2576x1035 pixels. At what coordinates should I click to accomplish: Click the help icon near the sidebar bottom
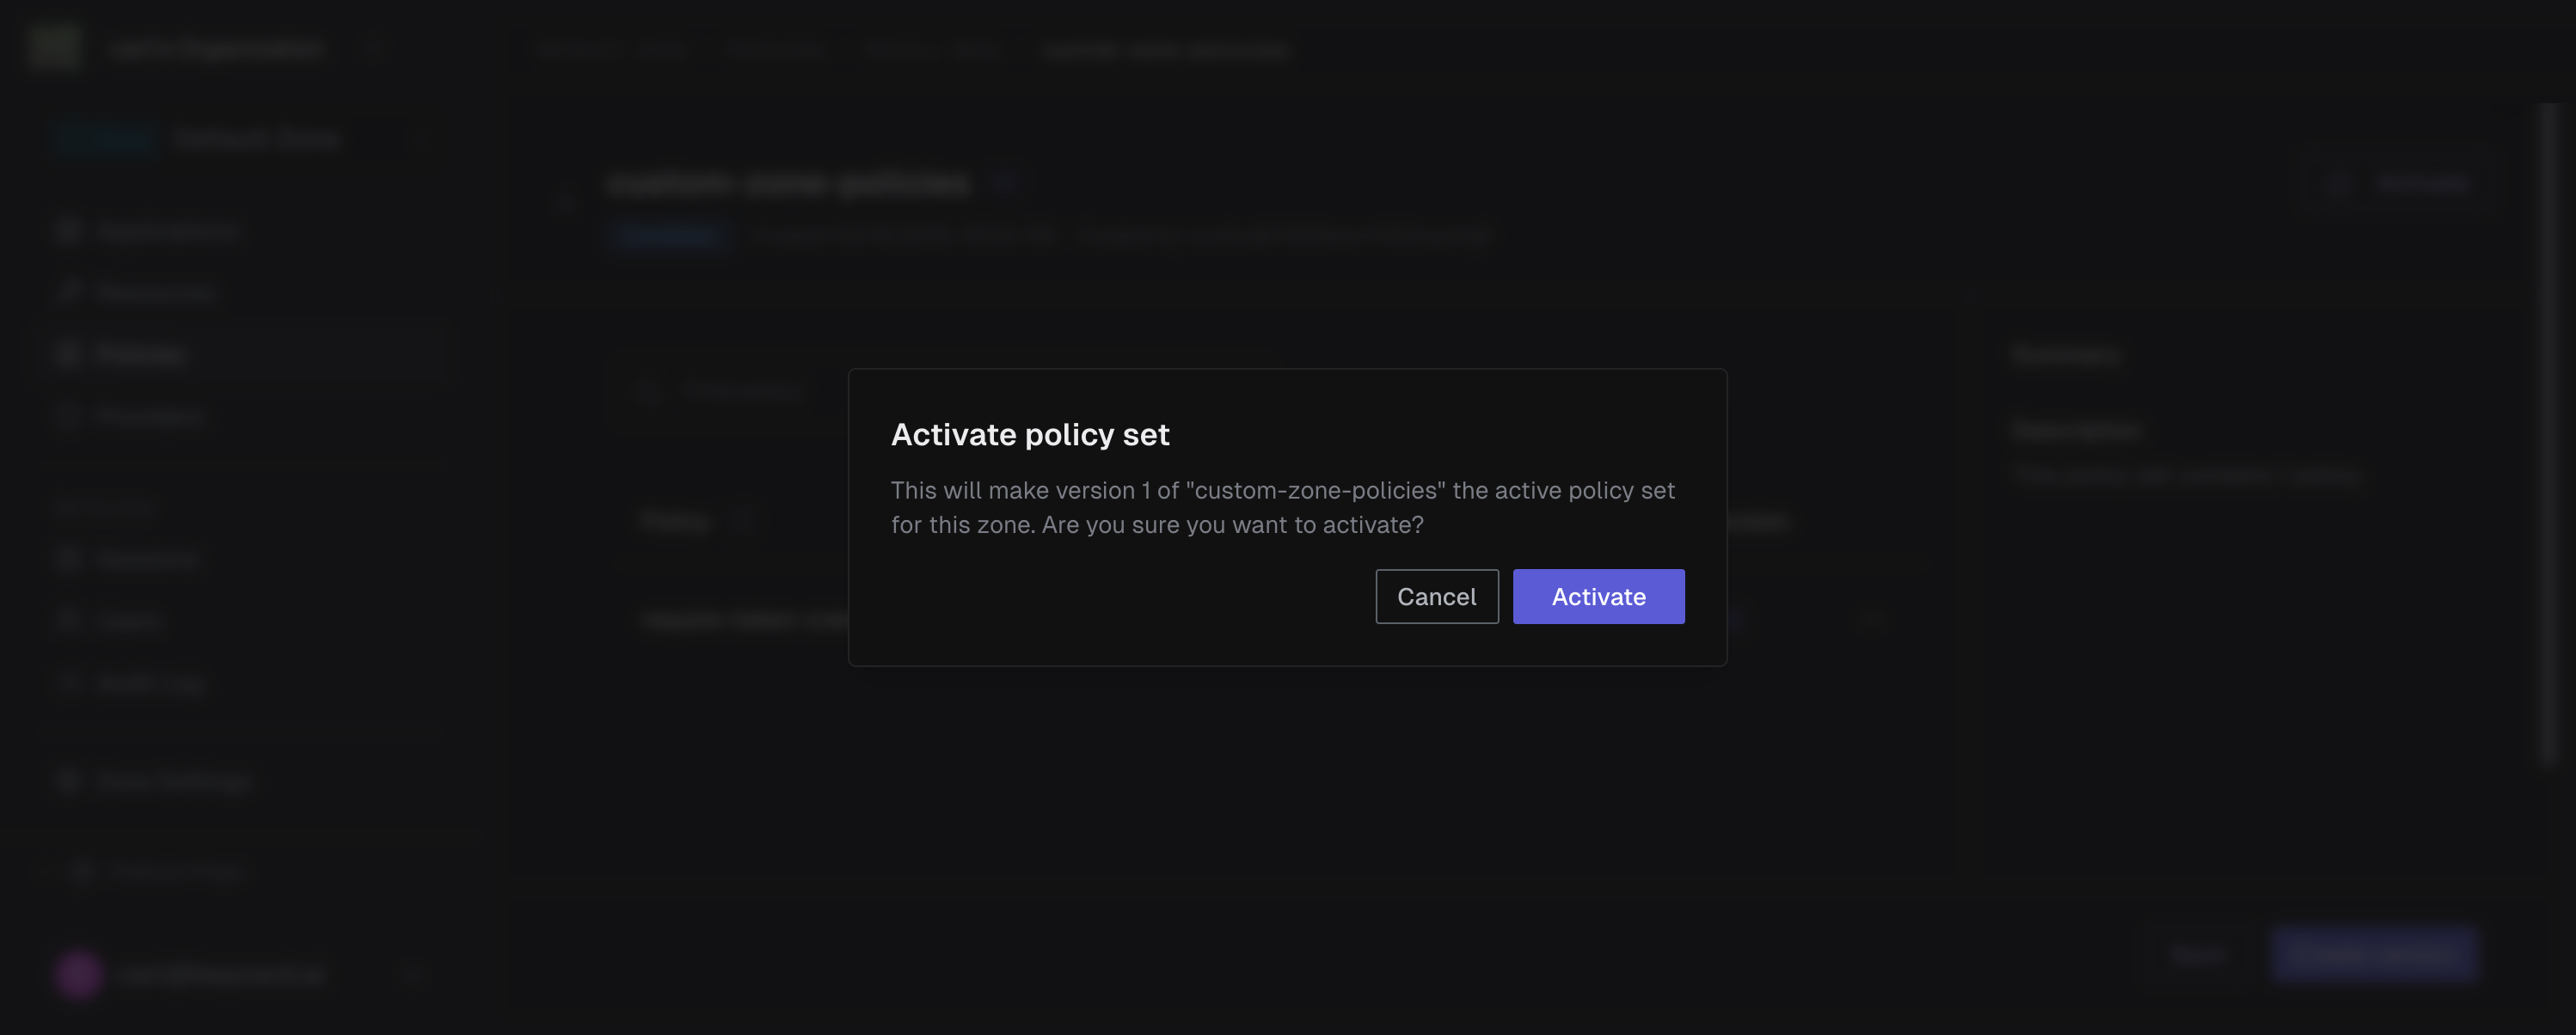pos(82,871)
